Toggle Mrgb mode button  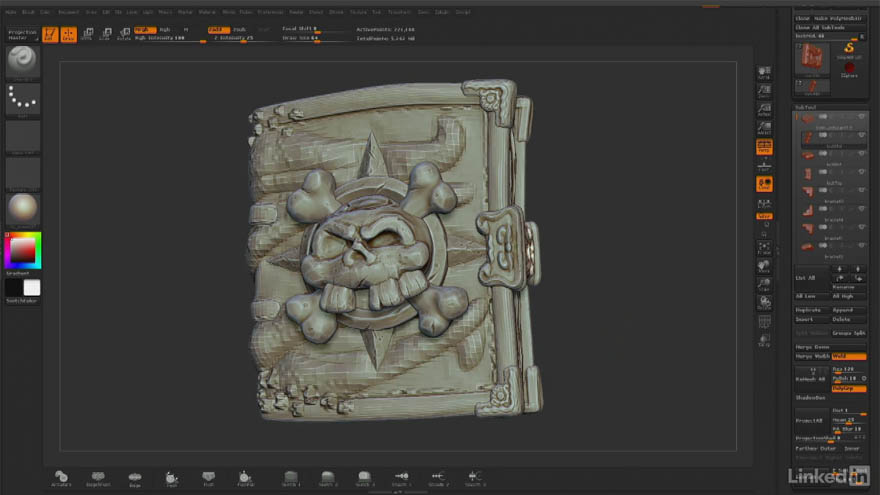[145, 30]
